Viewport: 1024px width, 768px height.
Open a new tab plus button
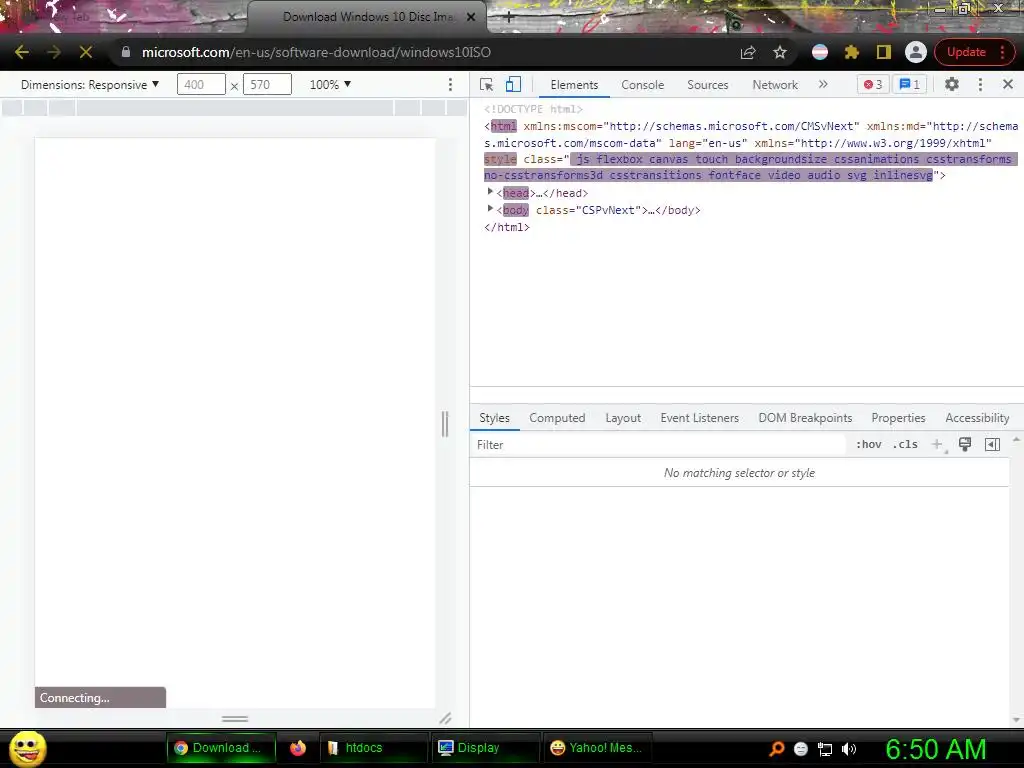pos(509,18)
